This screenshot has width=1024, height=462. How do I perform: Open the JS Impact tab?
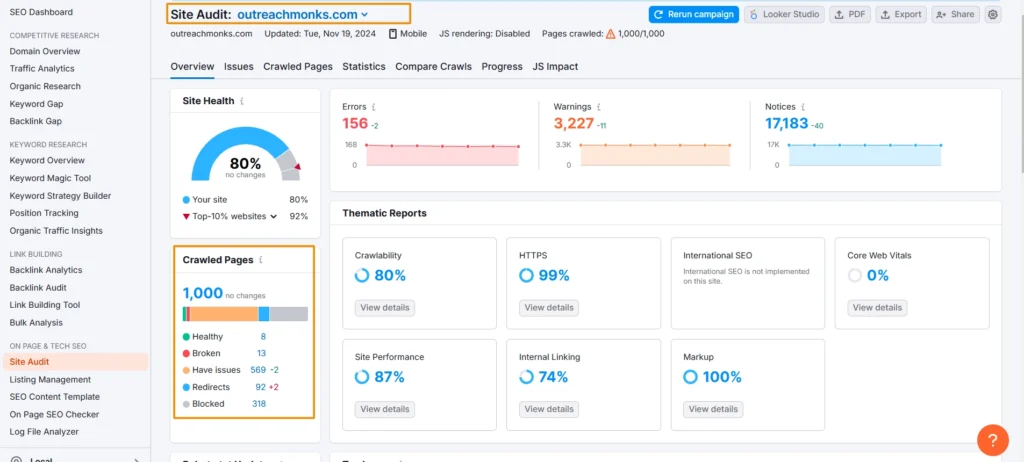555,67
